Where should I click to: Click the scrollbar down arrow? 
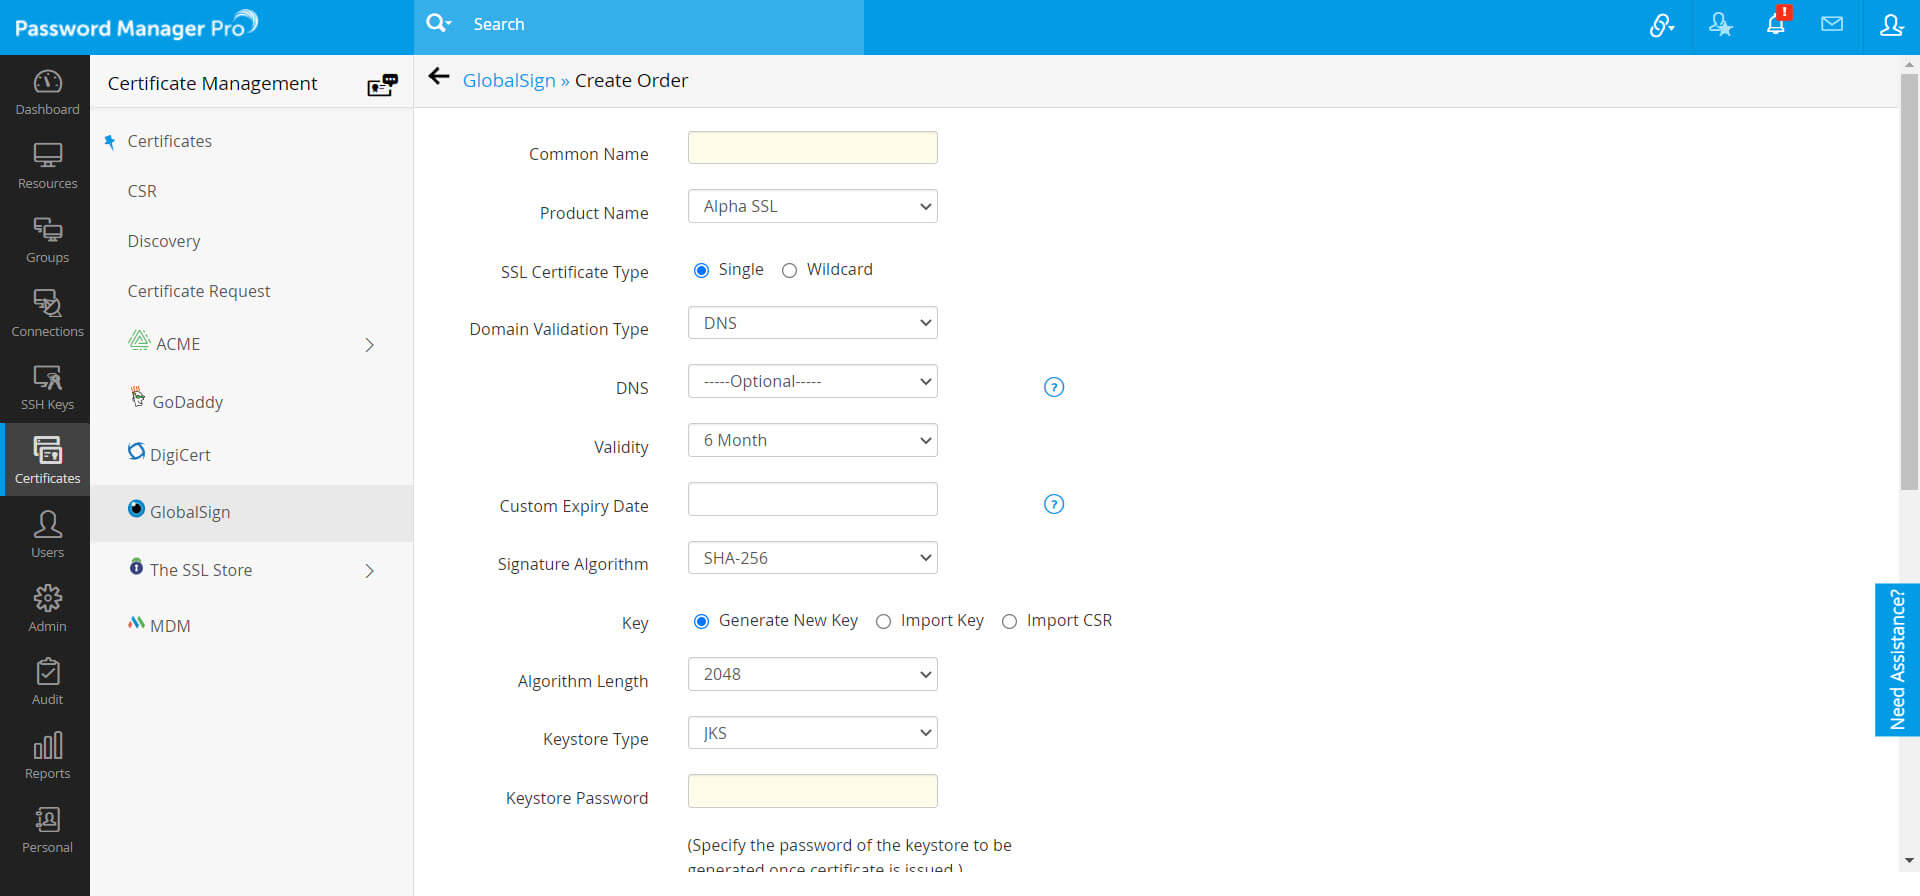coord(1909,860)
